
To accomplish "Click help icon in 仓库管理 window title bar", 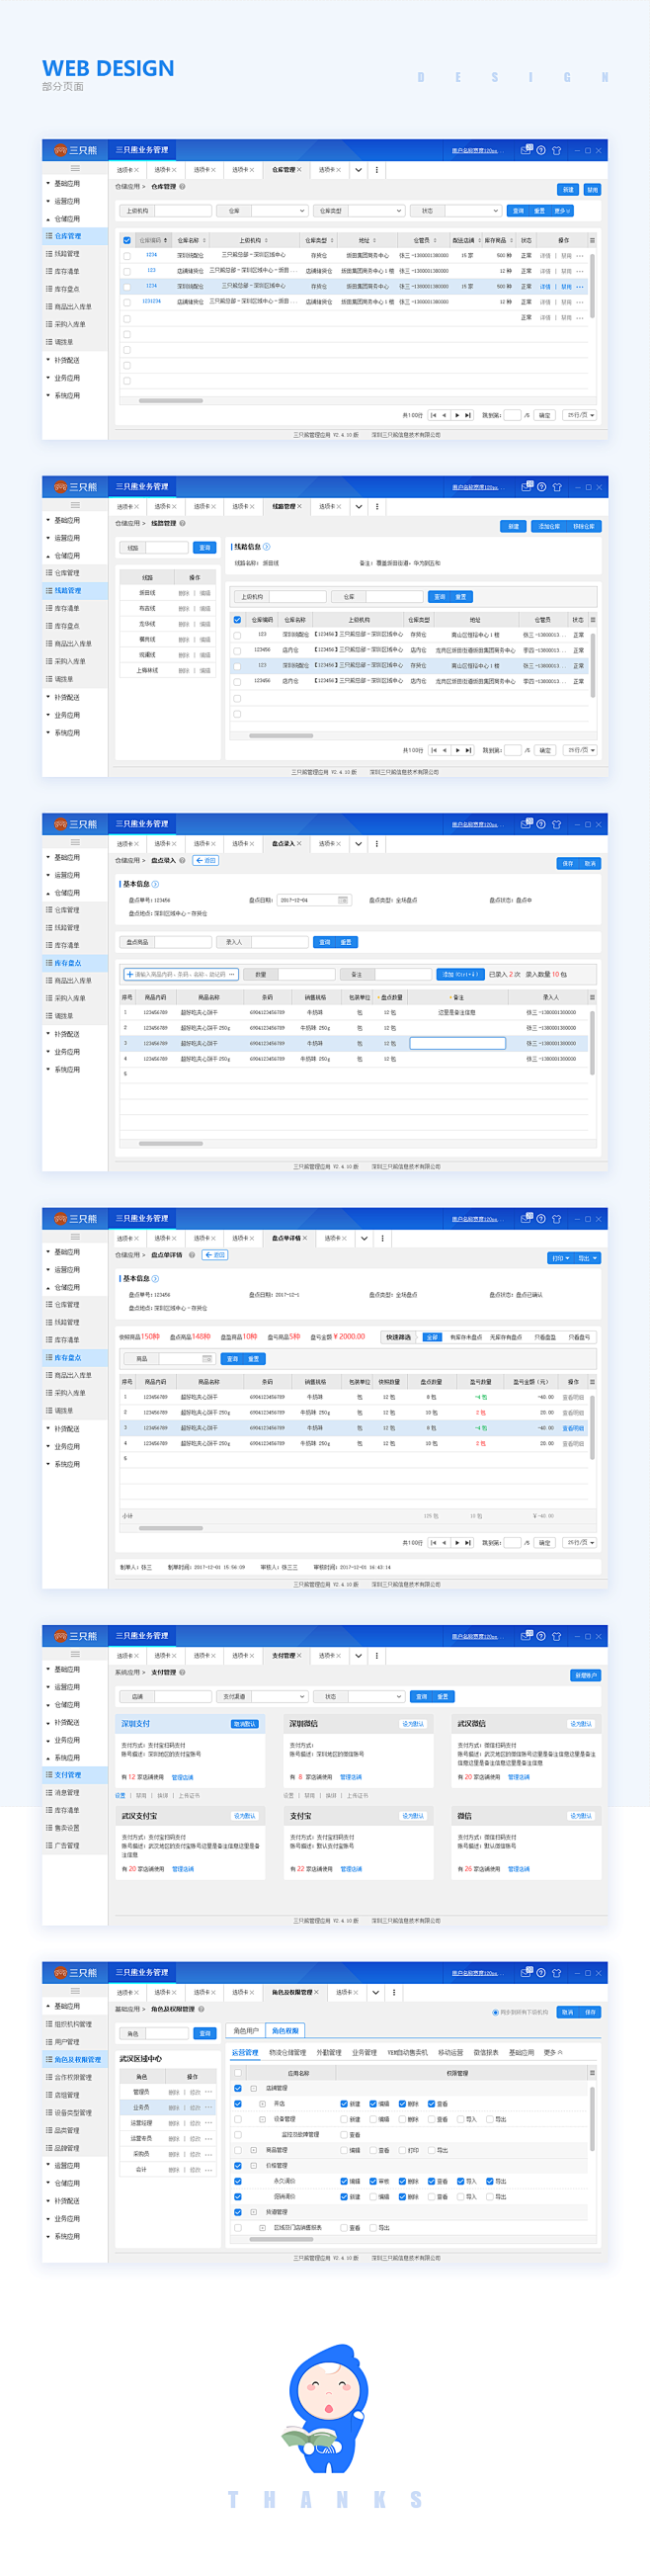I will click(541, 150).
